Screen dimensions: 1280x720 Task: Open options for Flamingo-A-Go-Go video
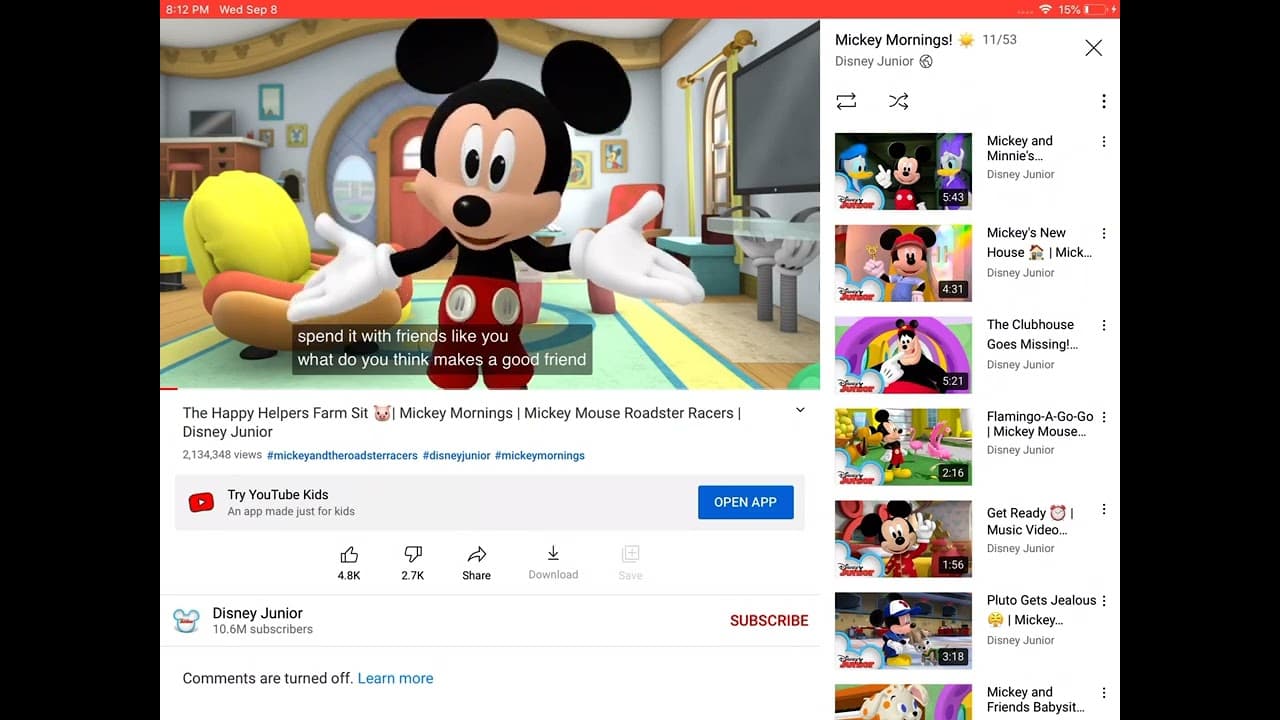pos(1104,418)
